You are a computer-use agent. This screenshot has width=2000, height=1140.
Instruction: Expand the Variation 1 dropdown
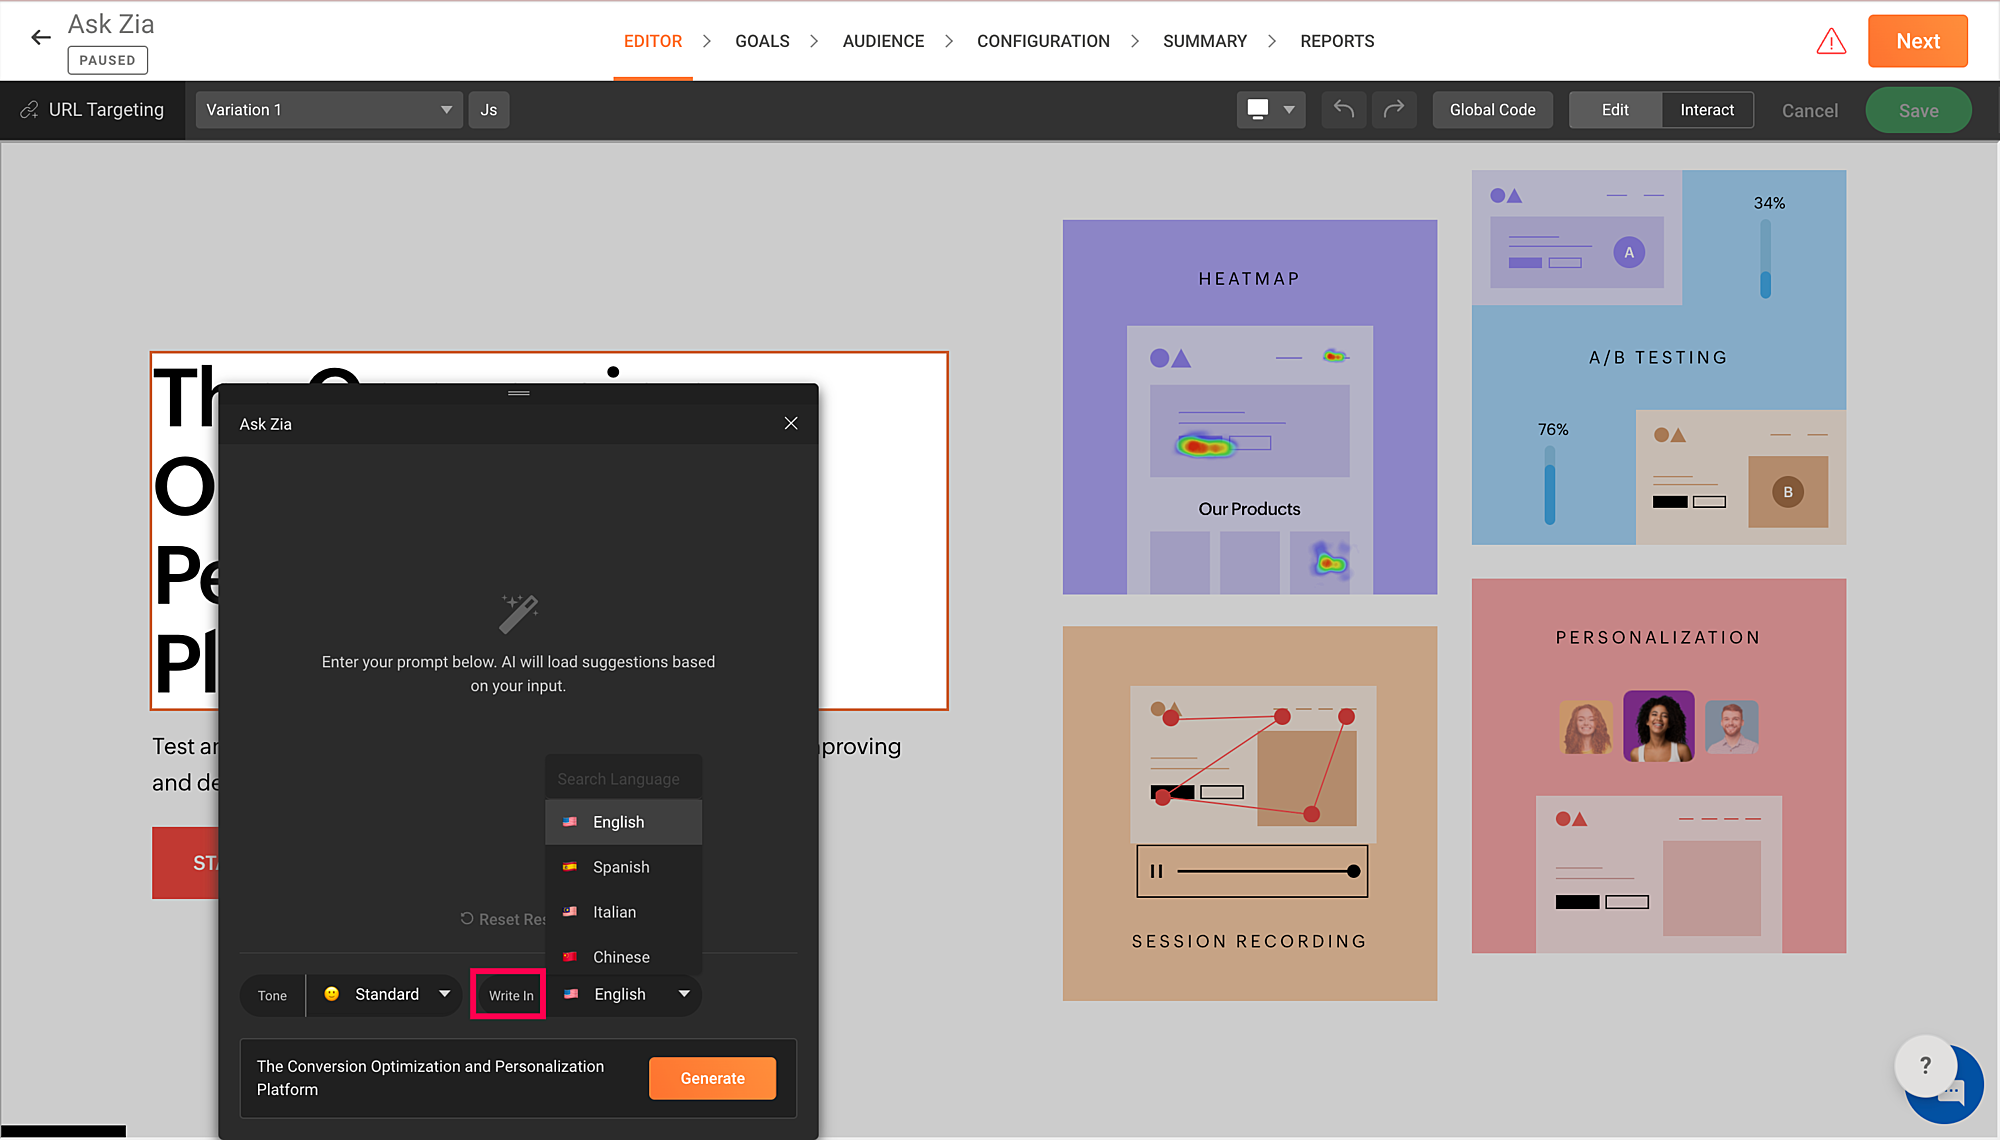(328, 110)
